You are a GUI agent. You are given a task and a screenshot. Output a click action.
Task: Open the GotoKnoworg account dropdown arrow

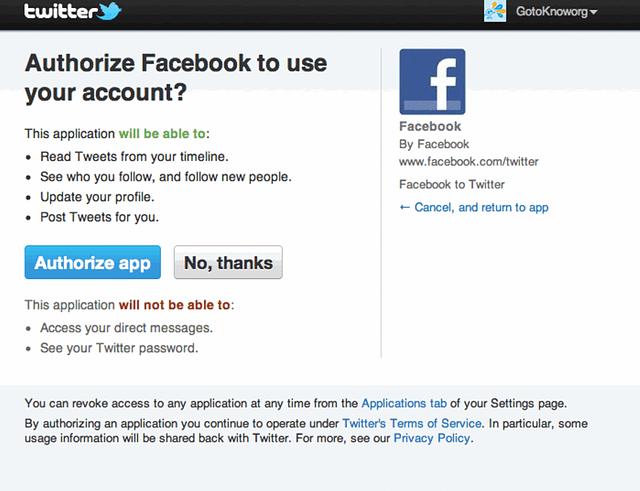(593, 12)
